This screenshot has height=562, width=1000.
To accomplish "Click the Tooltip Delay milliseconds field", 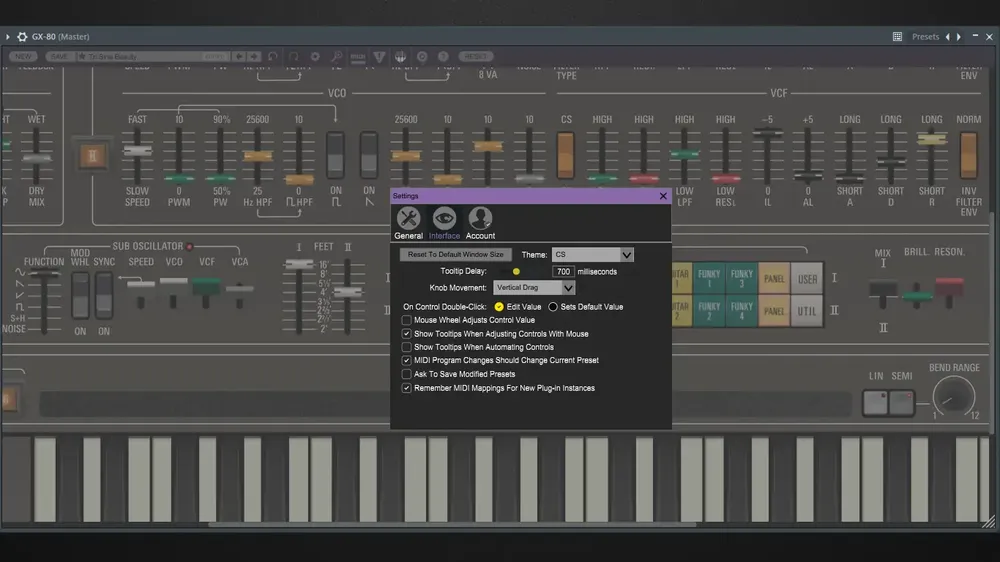I will point(563,272).
